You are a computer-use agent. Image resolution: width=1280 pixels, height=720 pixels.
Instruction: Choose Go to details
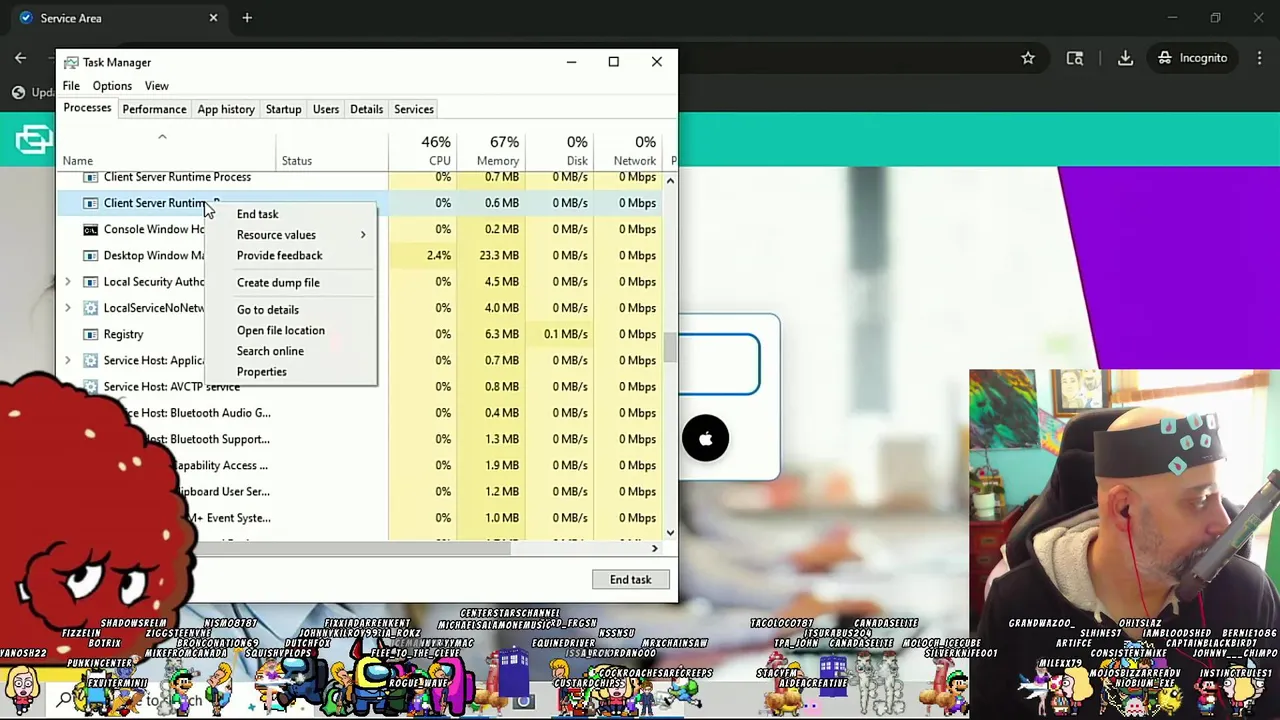point(267,309)
